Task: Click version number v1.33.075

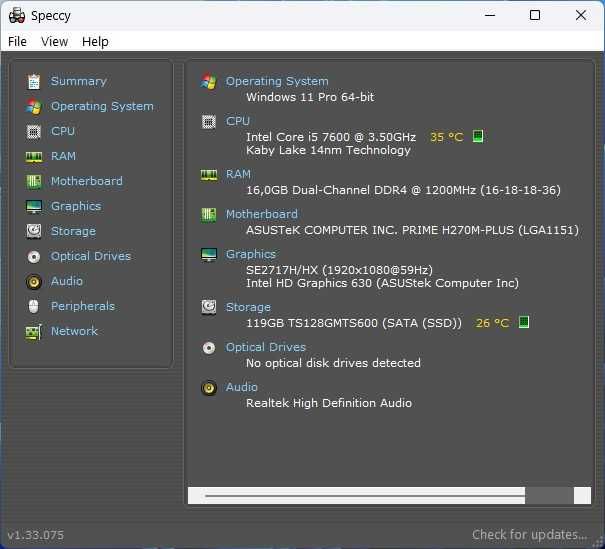Action: point(35,535)
